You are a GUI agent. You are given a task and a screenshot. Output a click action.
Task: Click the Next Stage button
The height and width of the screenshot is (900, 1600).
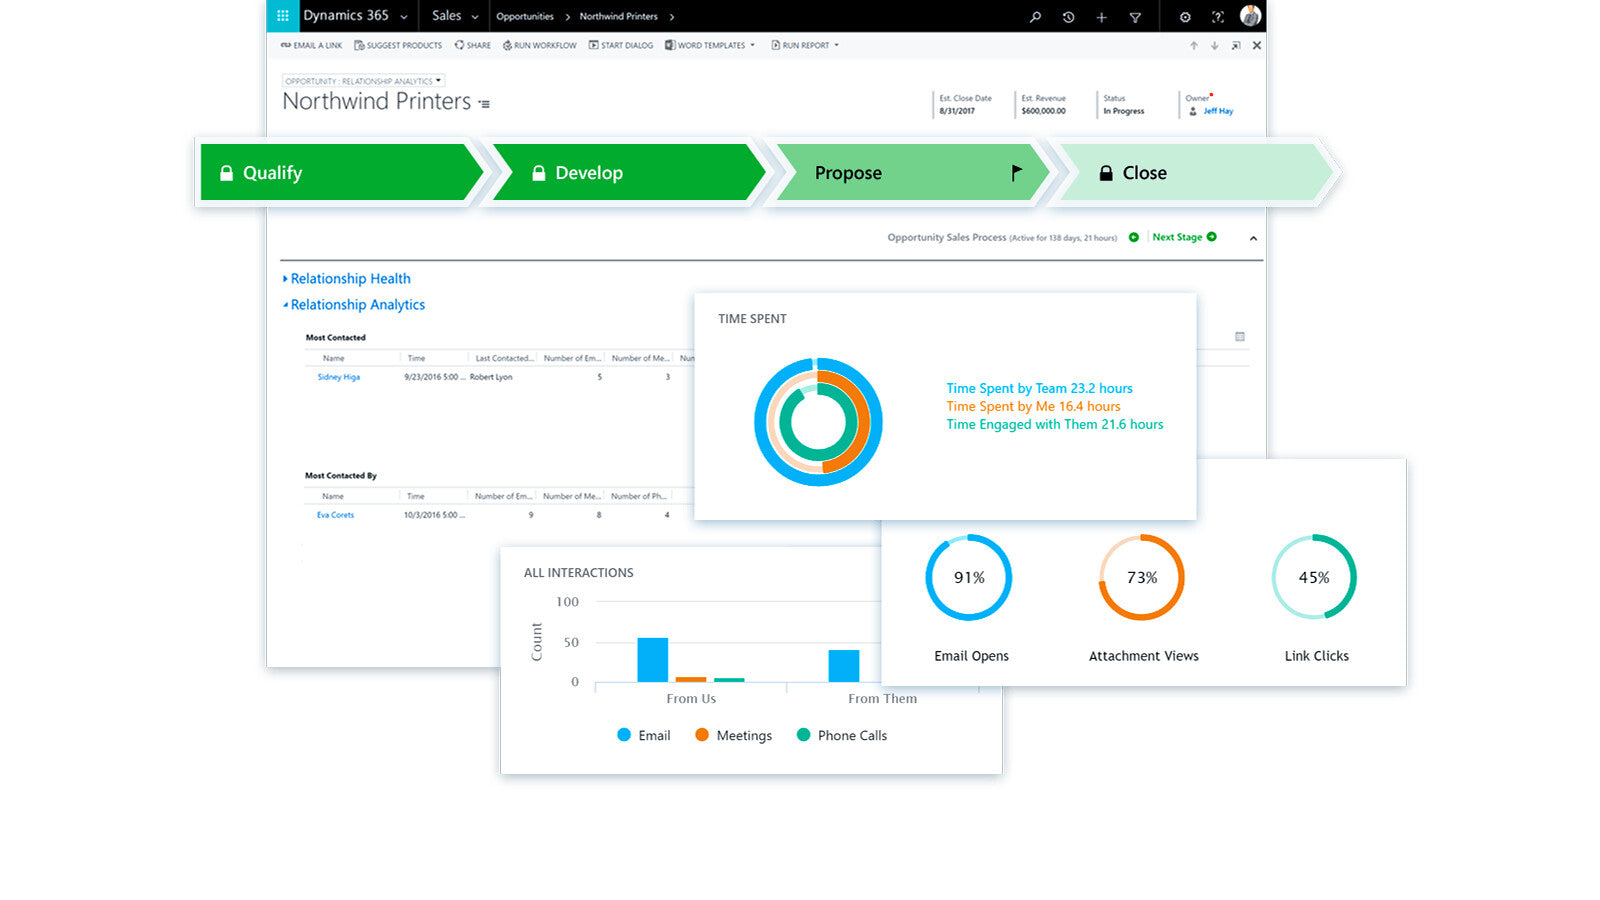(1183, 237)
